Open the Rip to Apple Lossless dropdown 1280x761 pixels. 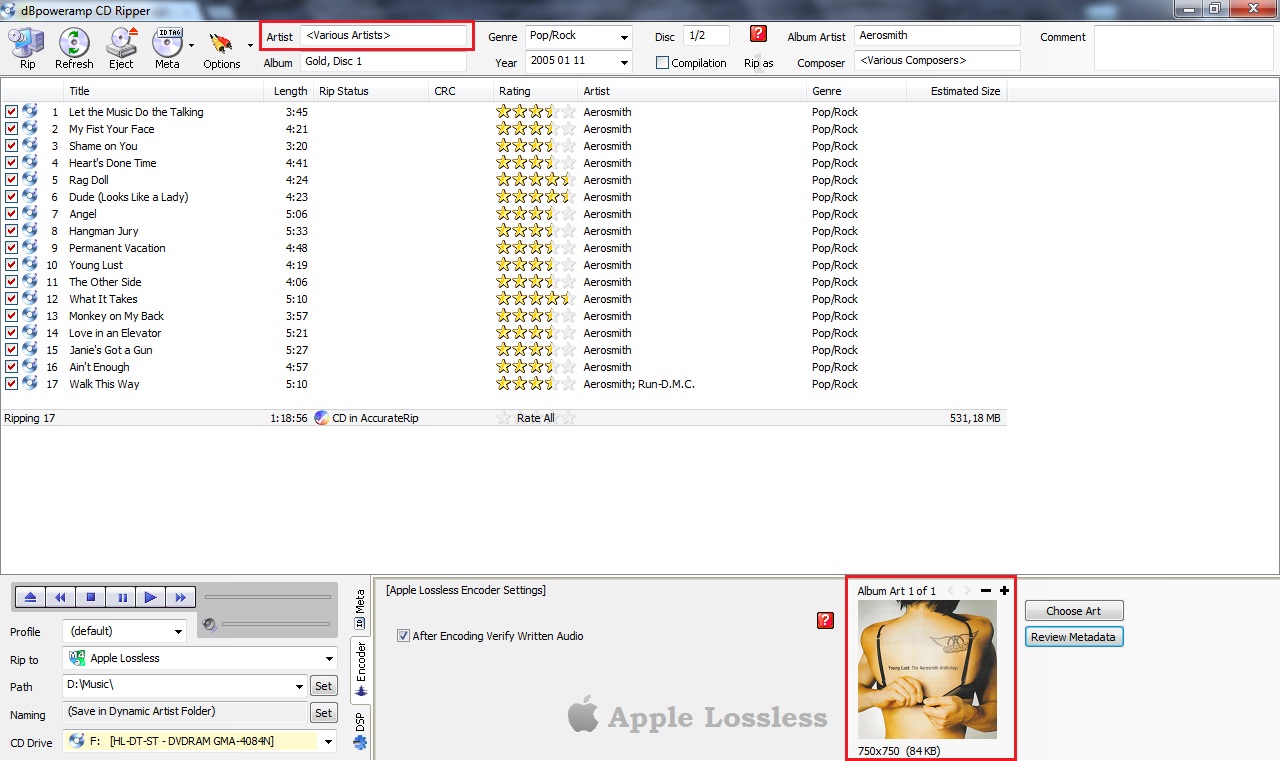(329, 659)
